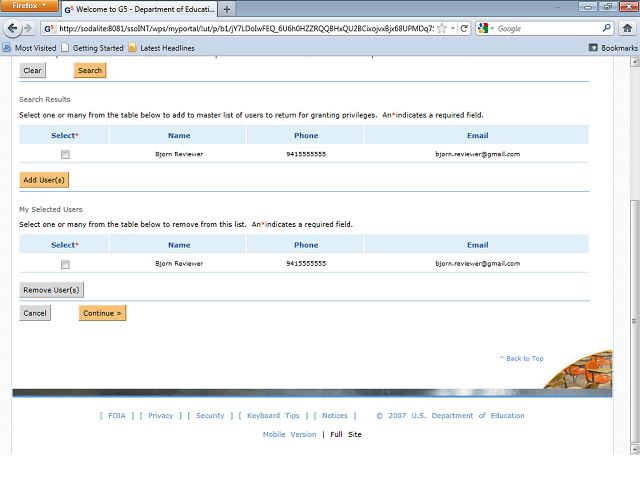This screenshot has width=640, height=480.
Task: Switch to the Welcome to G5 tab
Action: [140, 9]
